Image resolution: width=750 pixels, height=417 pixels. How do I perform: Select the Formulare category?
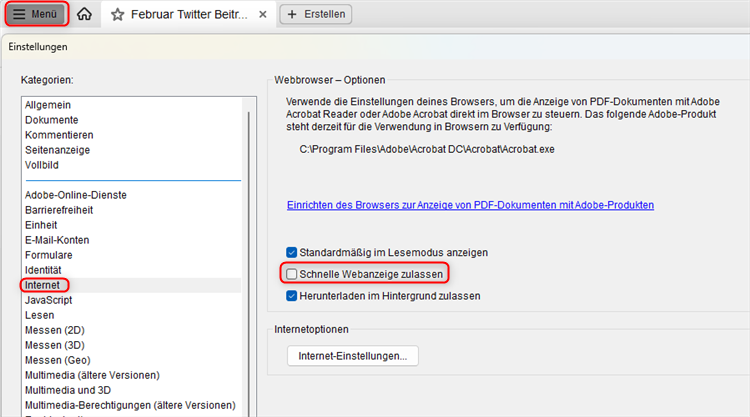pos(49,255)
